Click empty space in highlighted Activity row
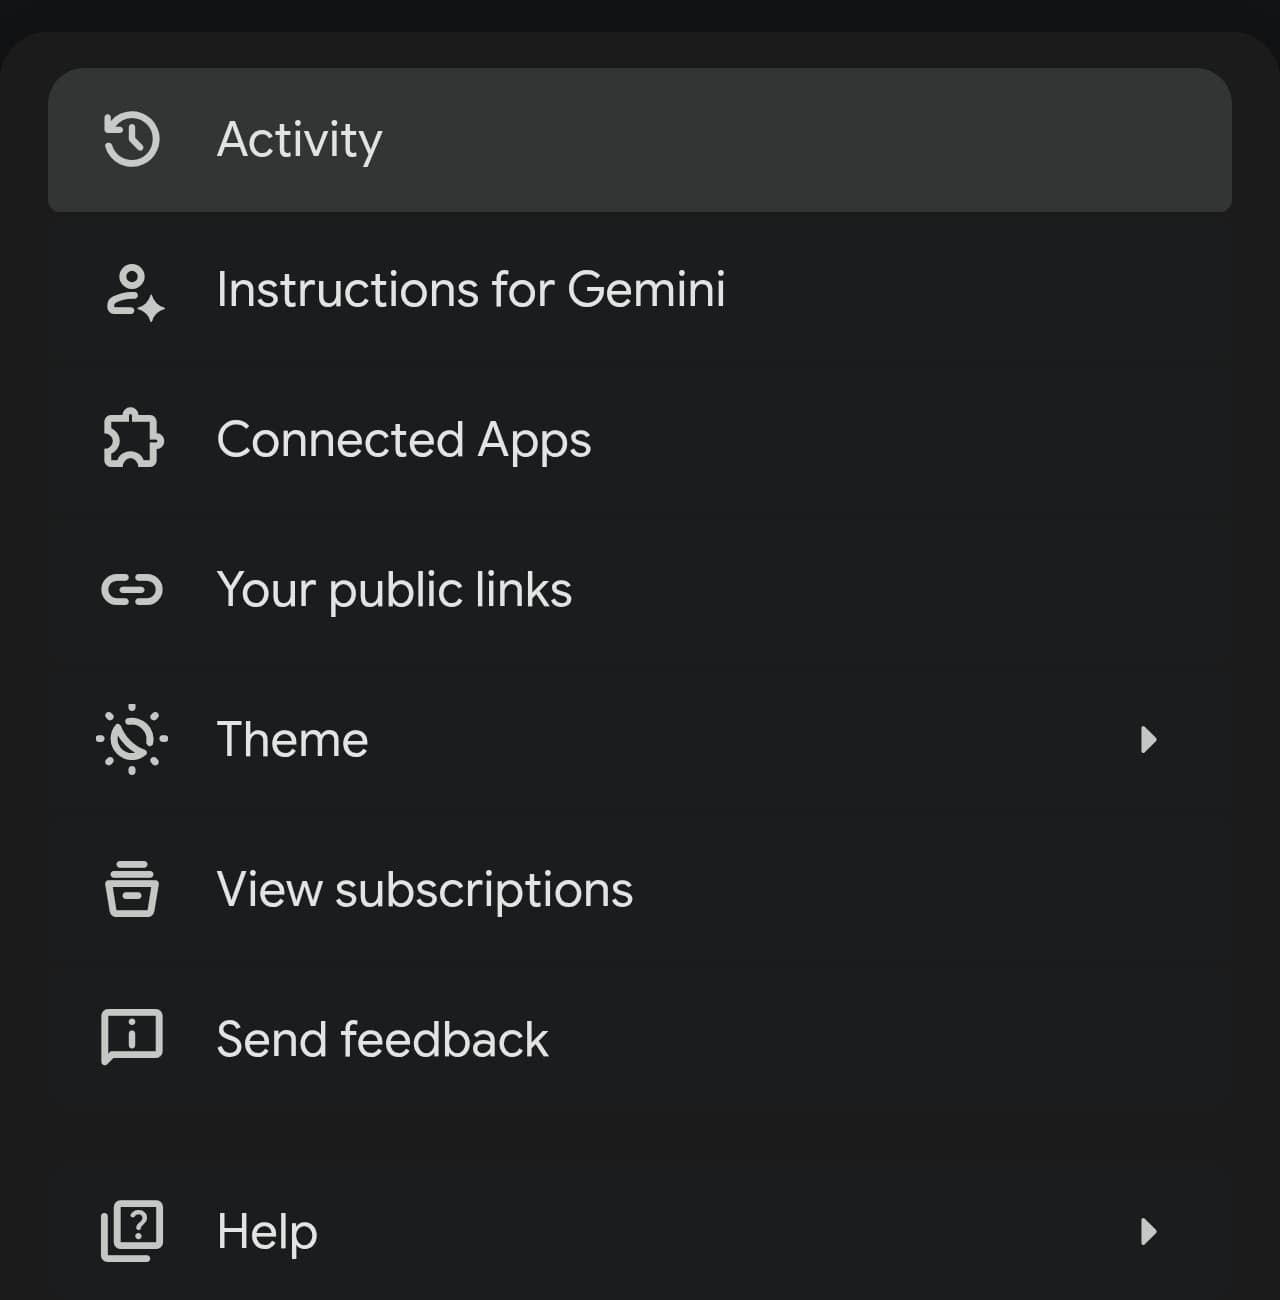The height and width of the screenshot is (1300, 1280). pos(800,140)
